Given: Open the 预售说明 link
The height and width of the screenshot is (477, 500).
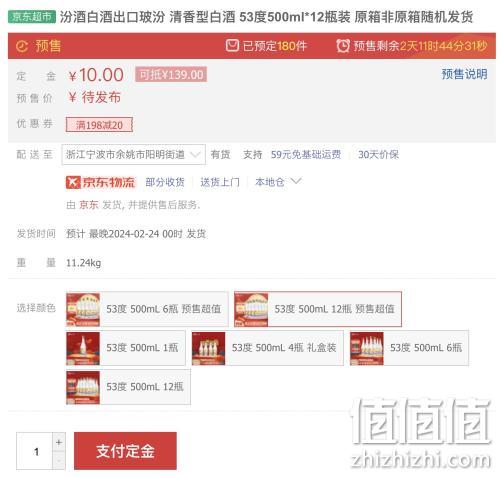Looking at the screenshot, I should pos(464,74).
